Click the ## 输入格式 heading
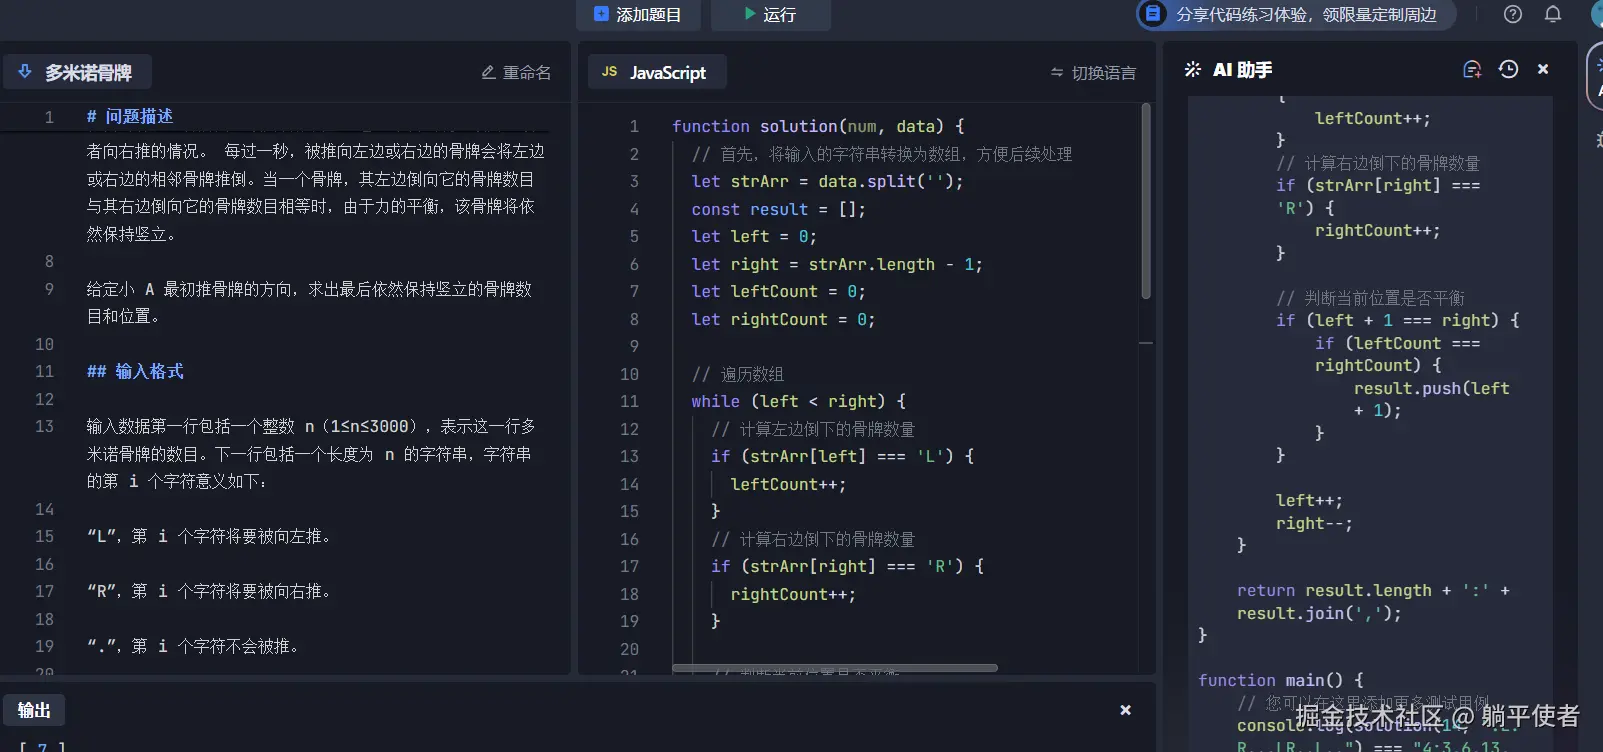The height and width of the screenshot is (752, 1603). (x=135, y=371)
